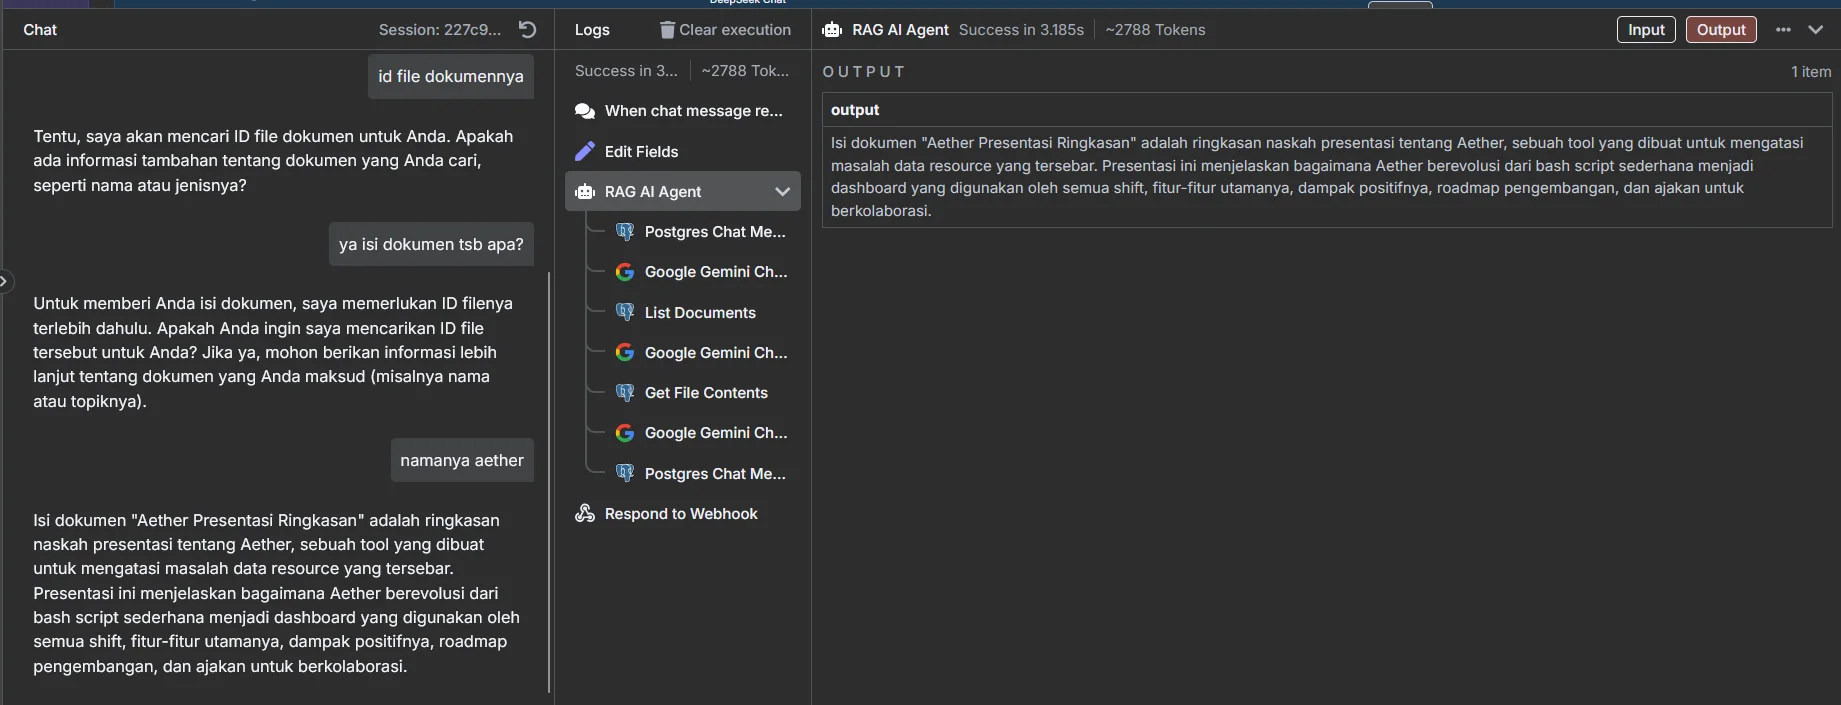Image resolution: width=1841 pixels, height=705 pixels.
Task: Click the Get File Contents database icon
Action: pyautogui.click(x=625, y=392)
